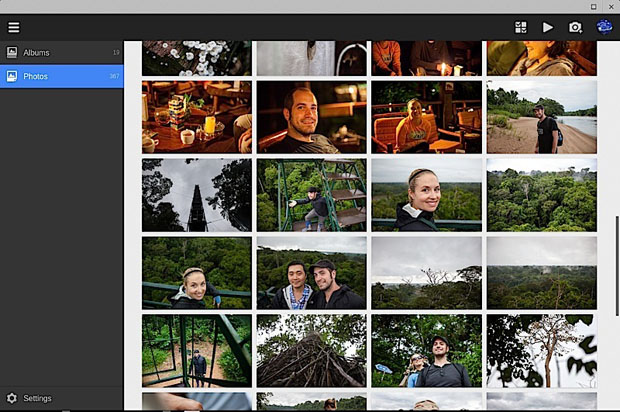Maximize the window
The width and height of the screenshot is (620, 412).
[x=594, y=6]
